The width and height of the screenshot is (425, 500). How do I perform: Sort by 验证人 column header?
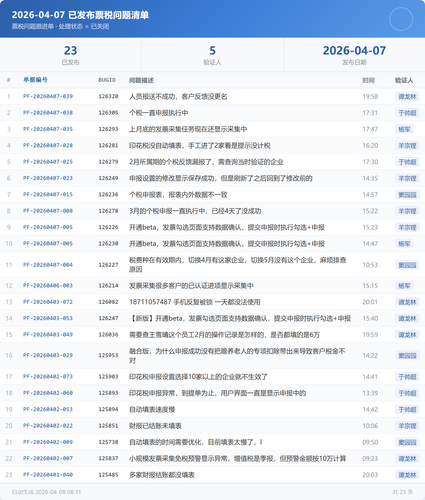[x=404, y=80]
